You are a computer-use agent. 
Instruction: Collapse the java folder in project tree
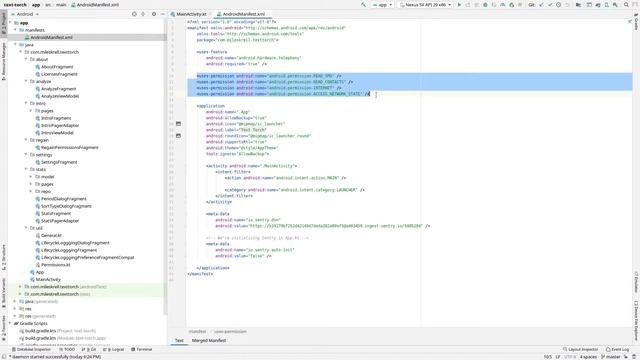(x=15, y=44)
